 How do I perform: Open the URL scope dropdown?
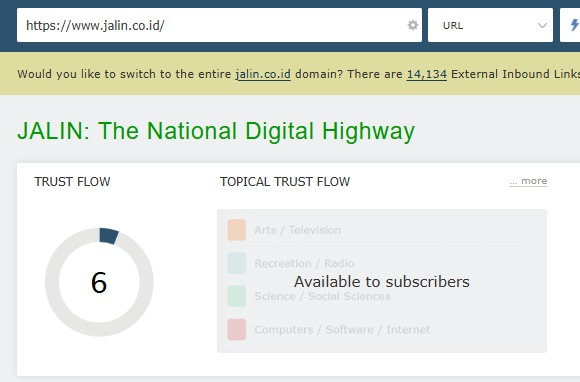tap(490, 25)
